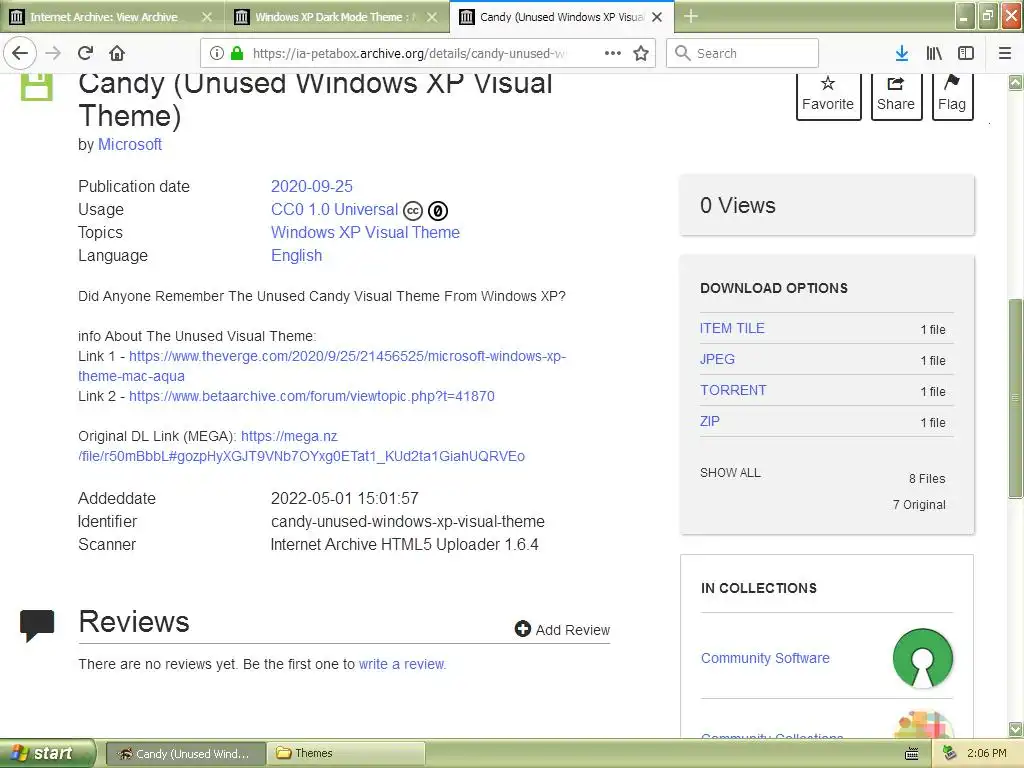Click the write a review link
1024x768 pixels.
402,664
